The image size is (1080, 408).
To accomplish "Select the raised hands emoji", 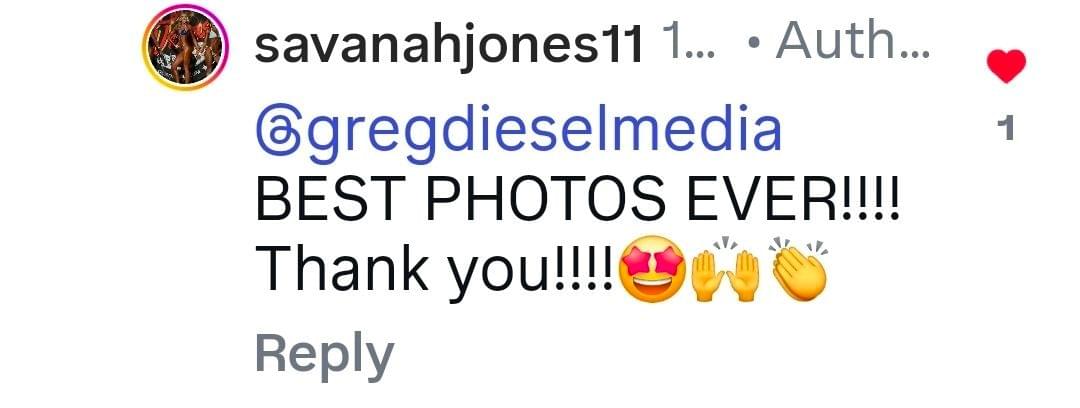I will point(727,270).
